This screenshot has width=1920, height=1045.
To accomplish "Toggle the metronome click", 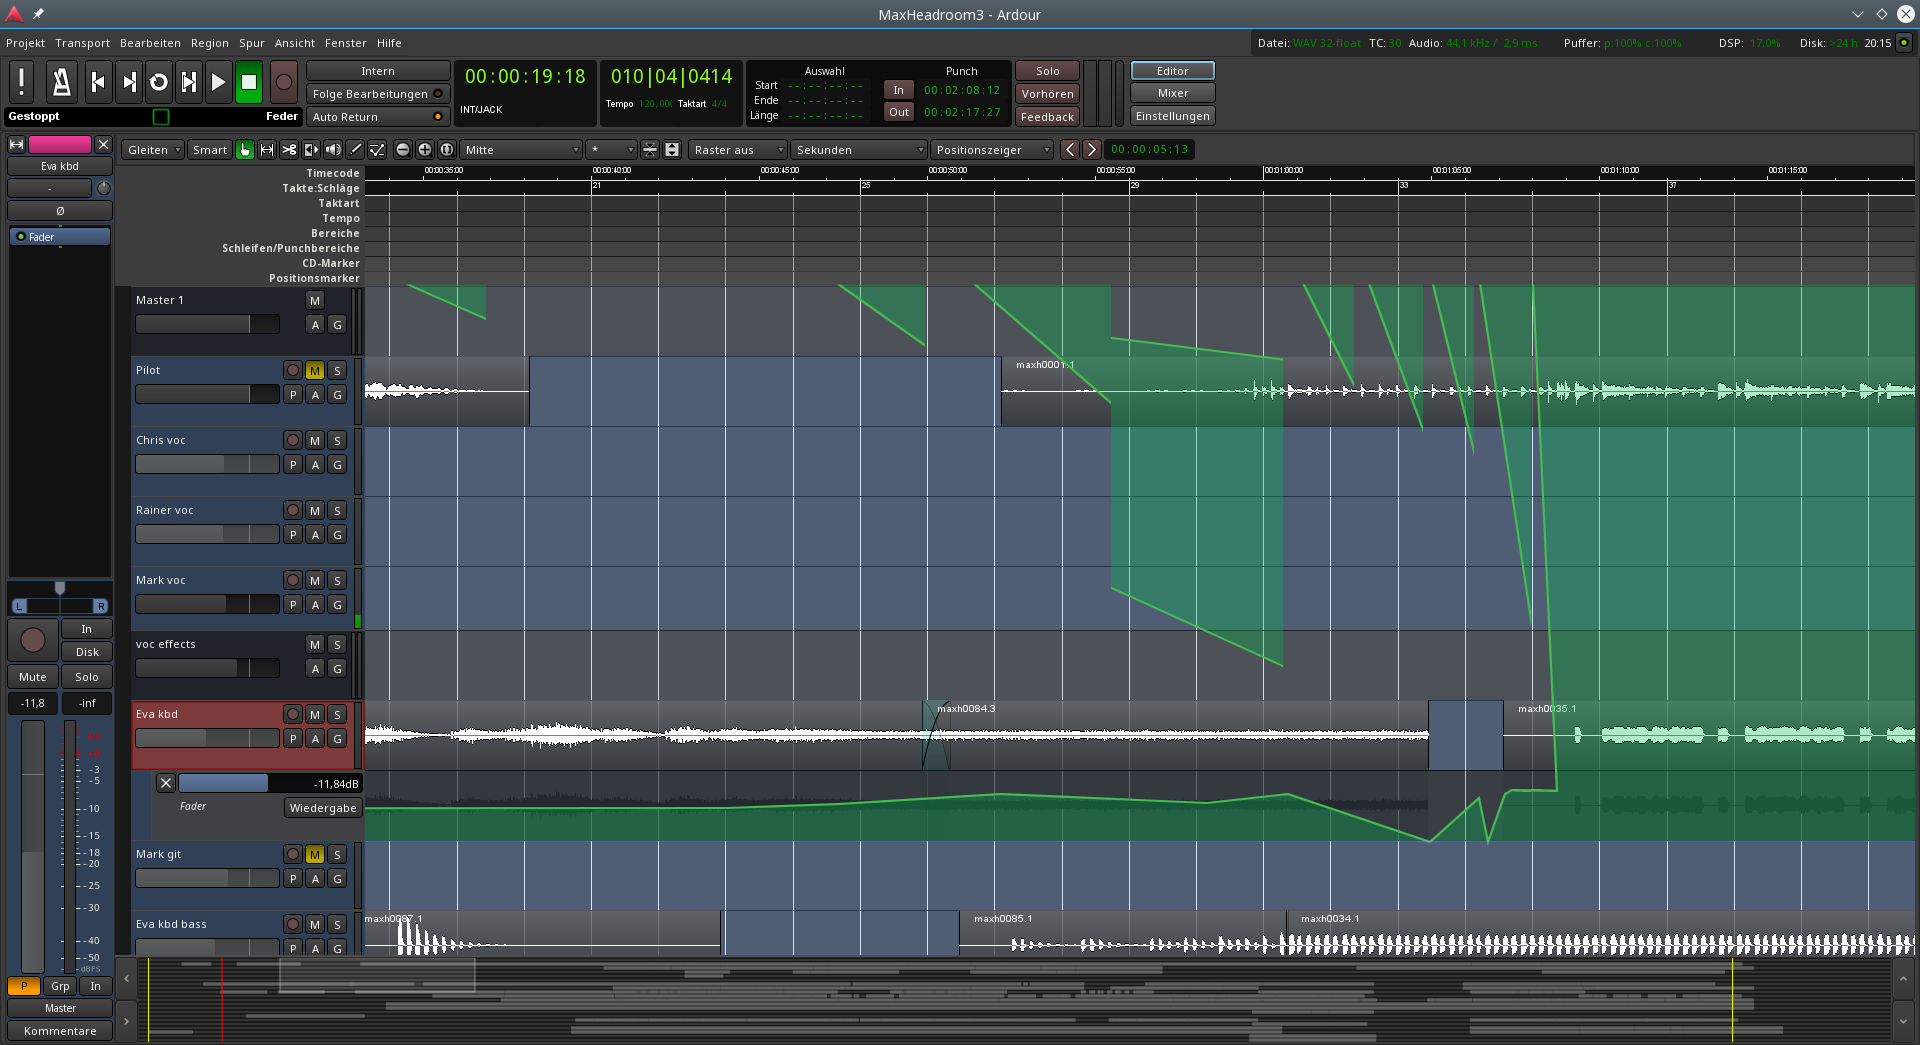I will [x=61, y=83].
